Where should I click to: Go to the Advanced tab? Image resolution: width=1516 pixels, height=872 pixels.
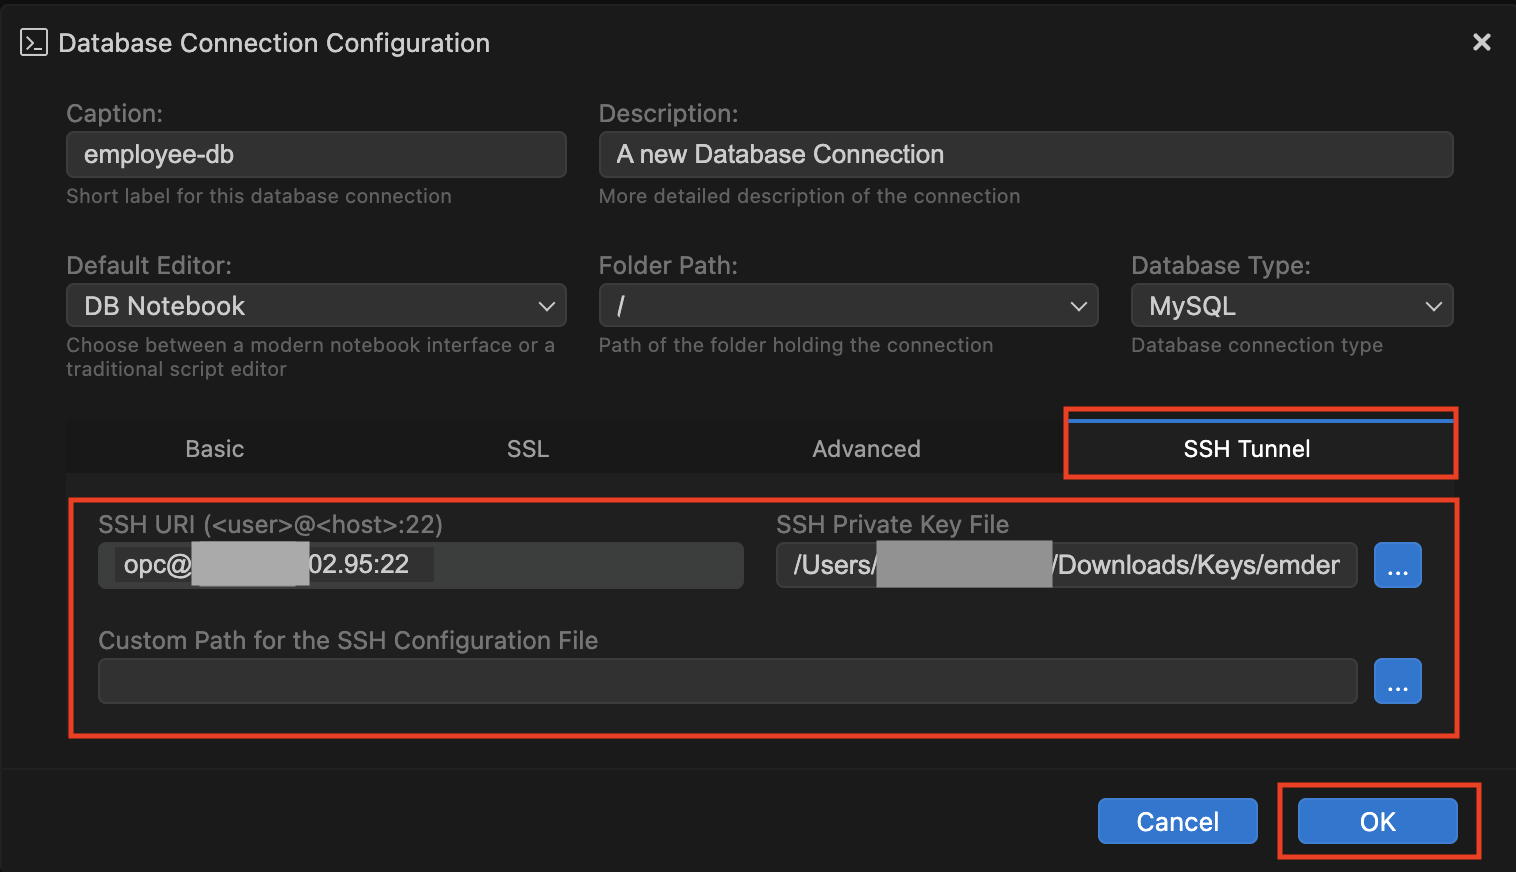click(x=866, y=449)
